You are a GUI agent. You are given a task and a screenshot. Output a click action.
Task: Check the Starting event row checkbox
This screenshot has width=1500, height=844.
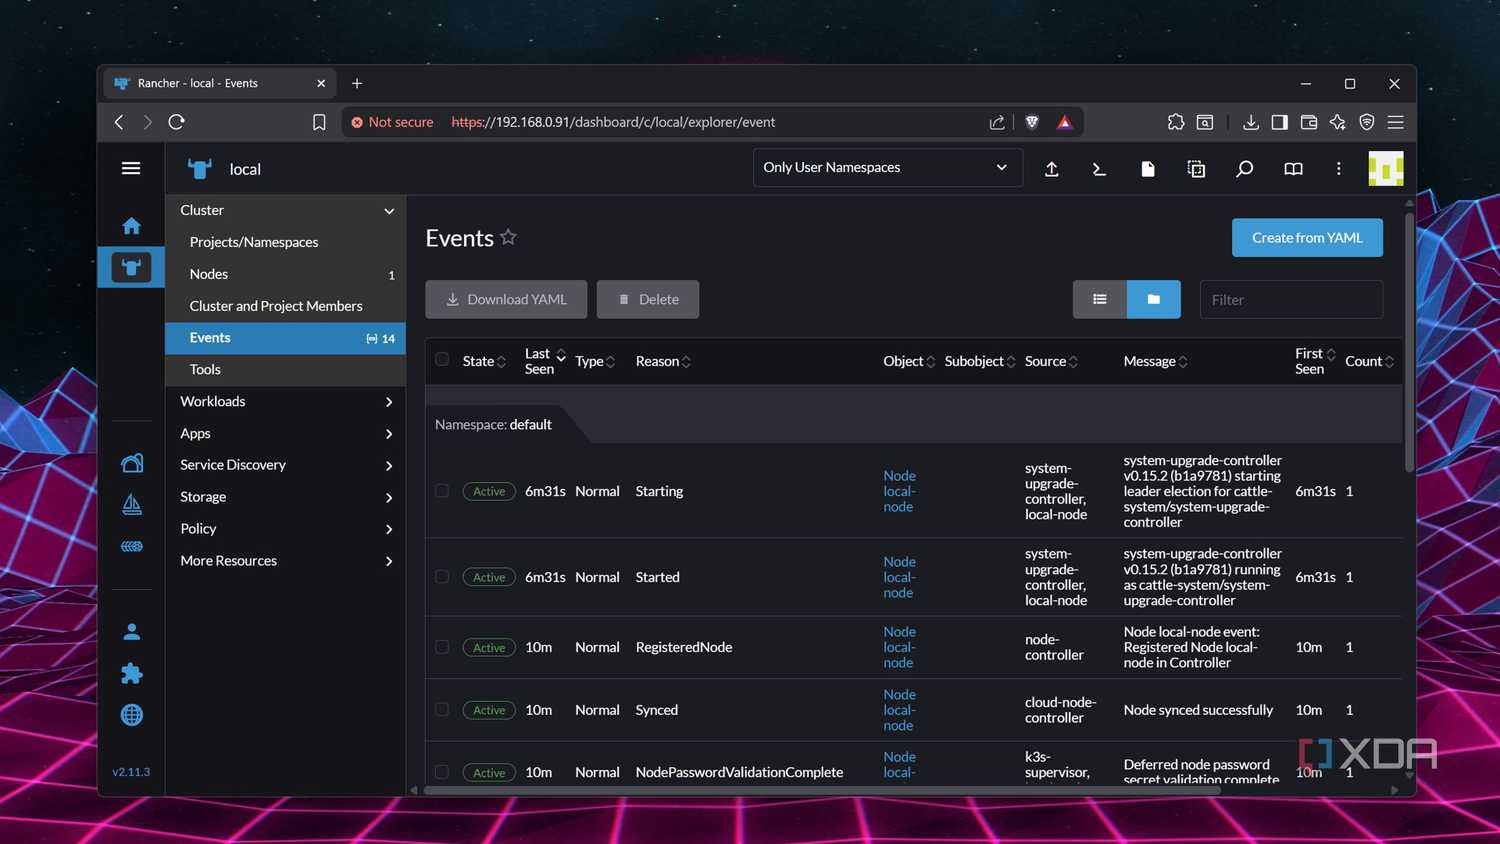click(442, 491)
